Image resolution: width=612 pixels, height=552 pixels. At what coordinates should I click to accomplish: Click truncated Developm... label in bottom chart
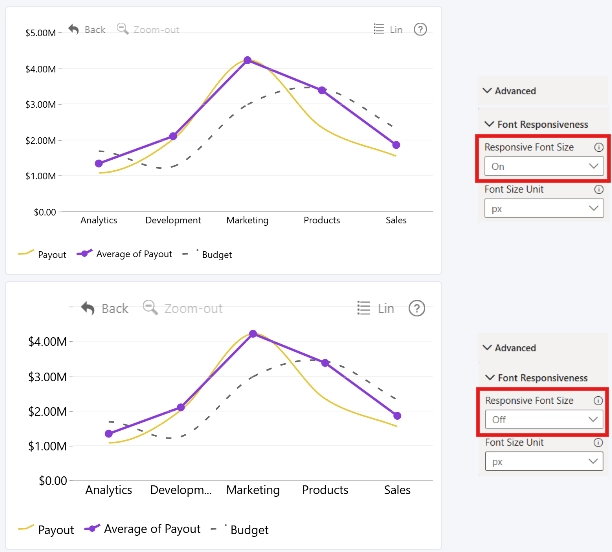coord(181,490)
